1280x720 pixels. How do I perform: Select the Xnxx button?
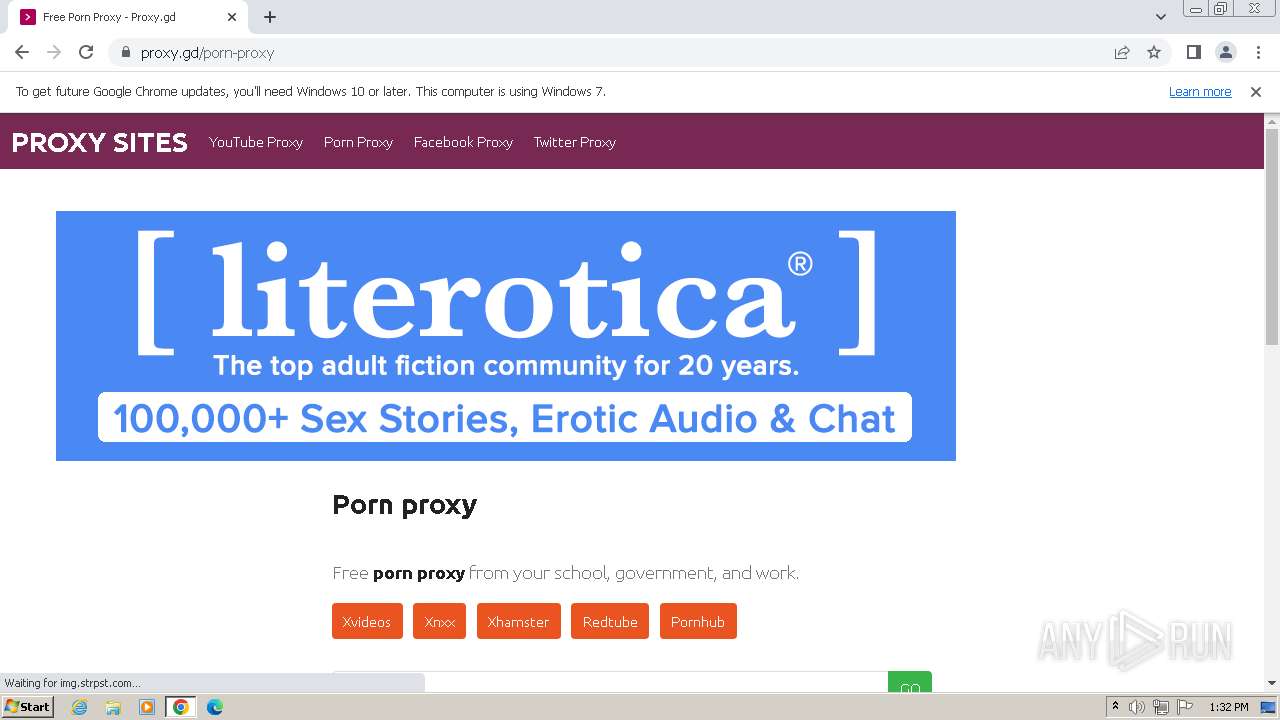tap(439, 621)
